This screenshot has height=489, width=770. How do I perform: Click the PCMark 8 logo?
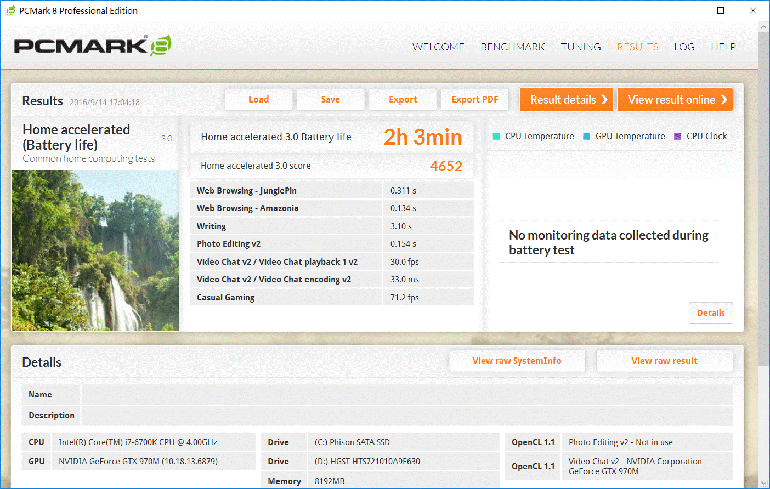(93, 46)
